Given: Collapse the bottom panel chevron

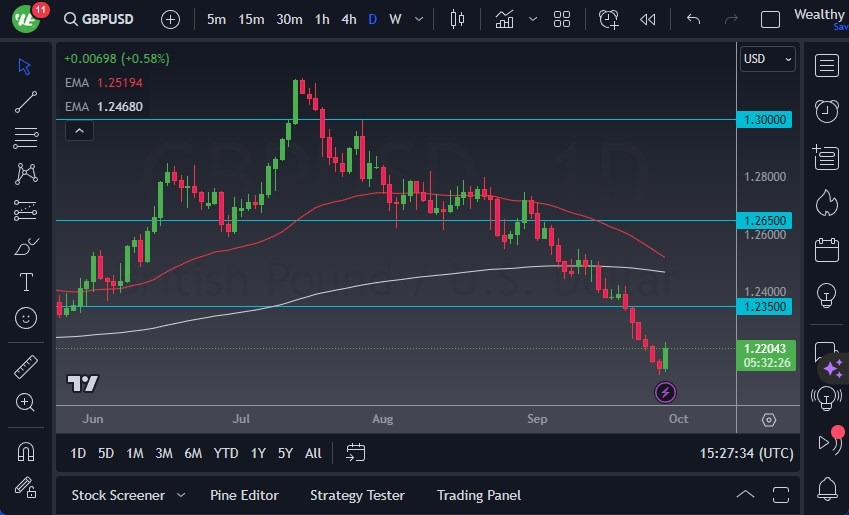Looking at the screenshot, I should tap(745, 495).
